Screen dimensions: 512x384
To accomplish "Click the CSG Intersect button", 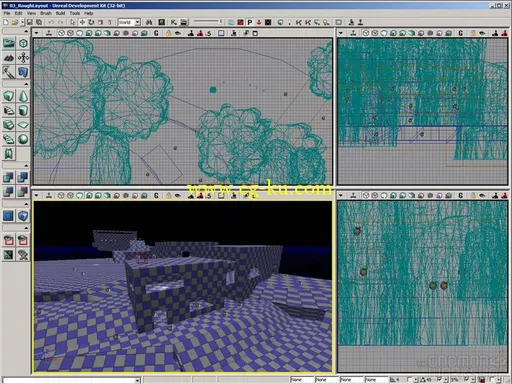I will click(9, 192).
